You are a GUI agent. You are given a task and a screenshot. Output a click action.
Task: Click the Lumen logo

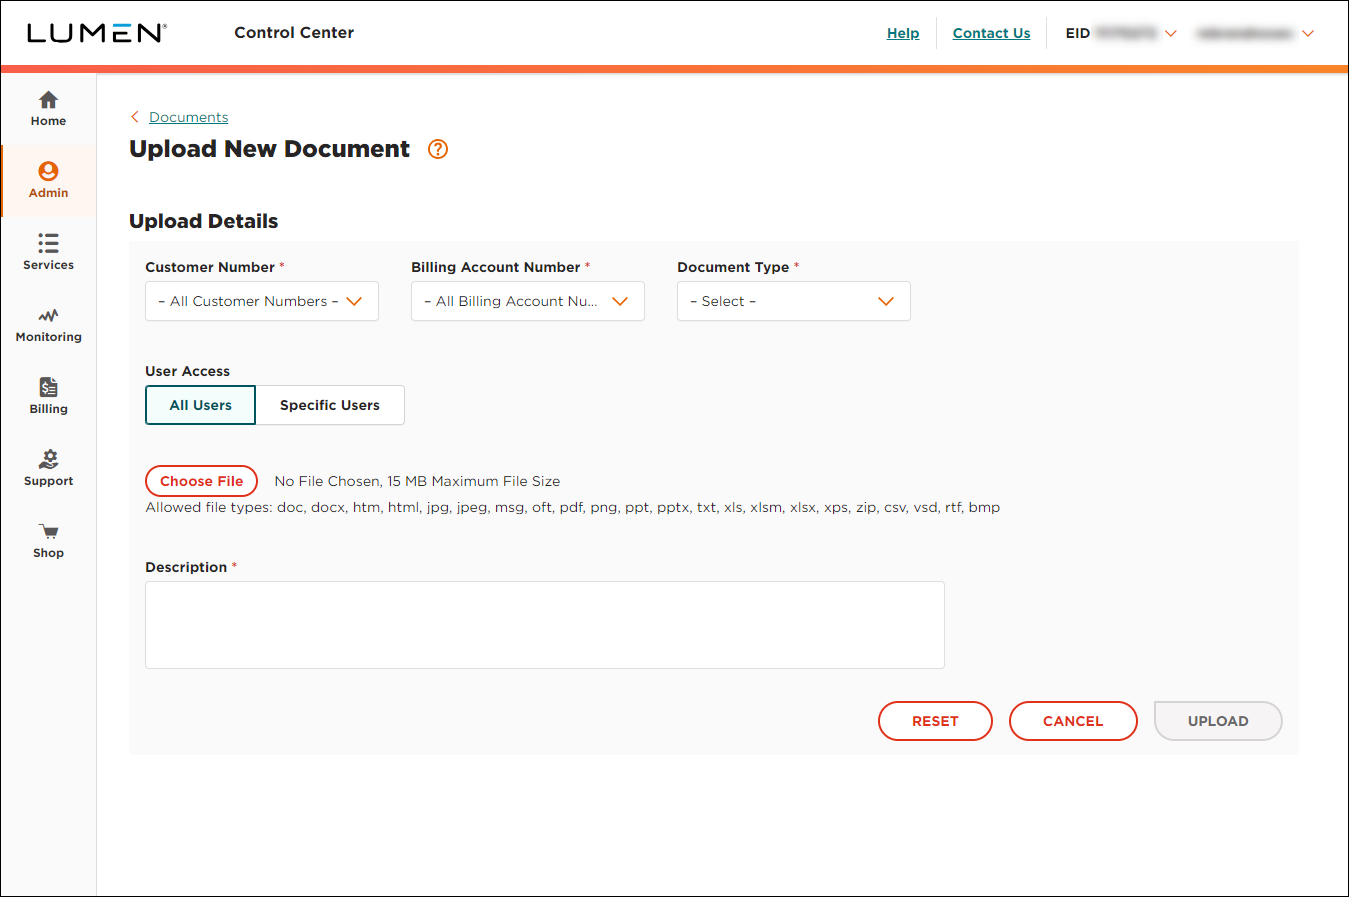[x=96, y=33]
